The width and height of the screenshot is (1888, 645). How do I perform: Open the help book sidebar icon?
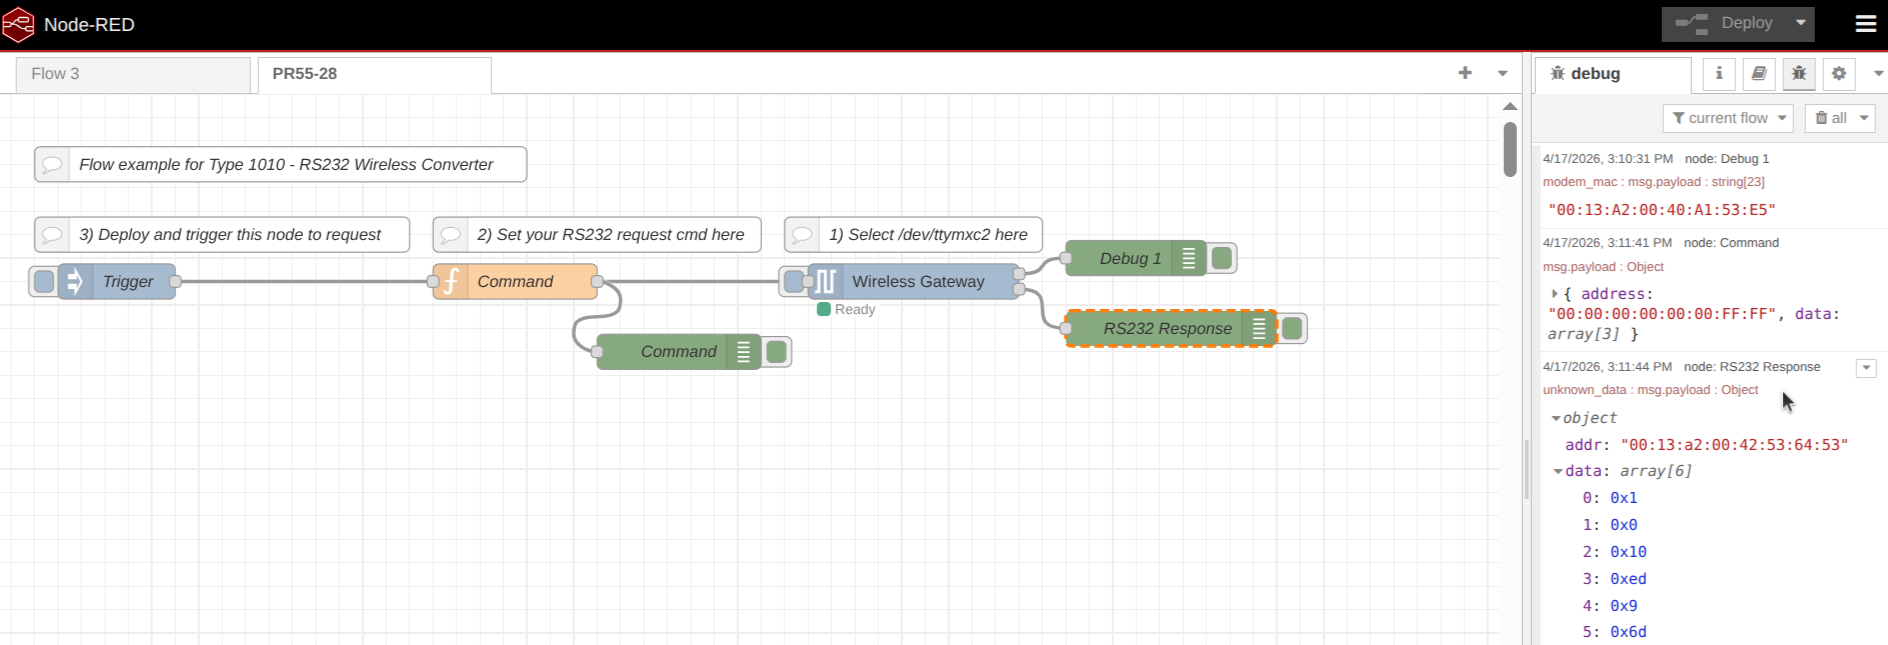(1759, 73)
